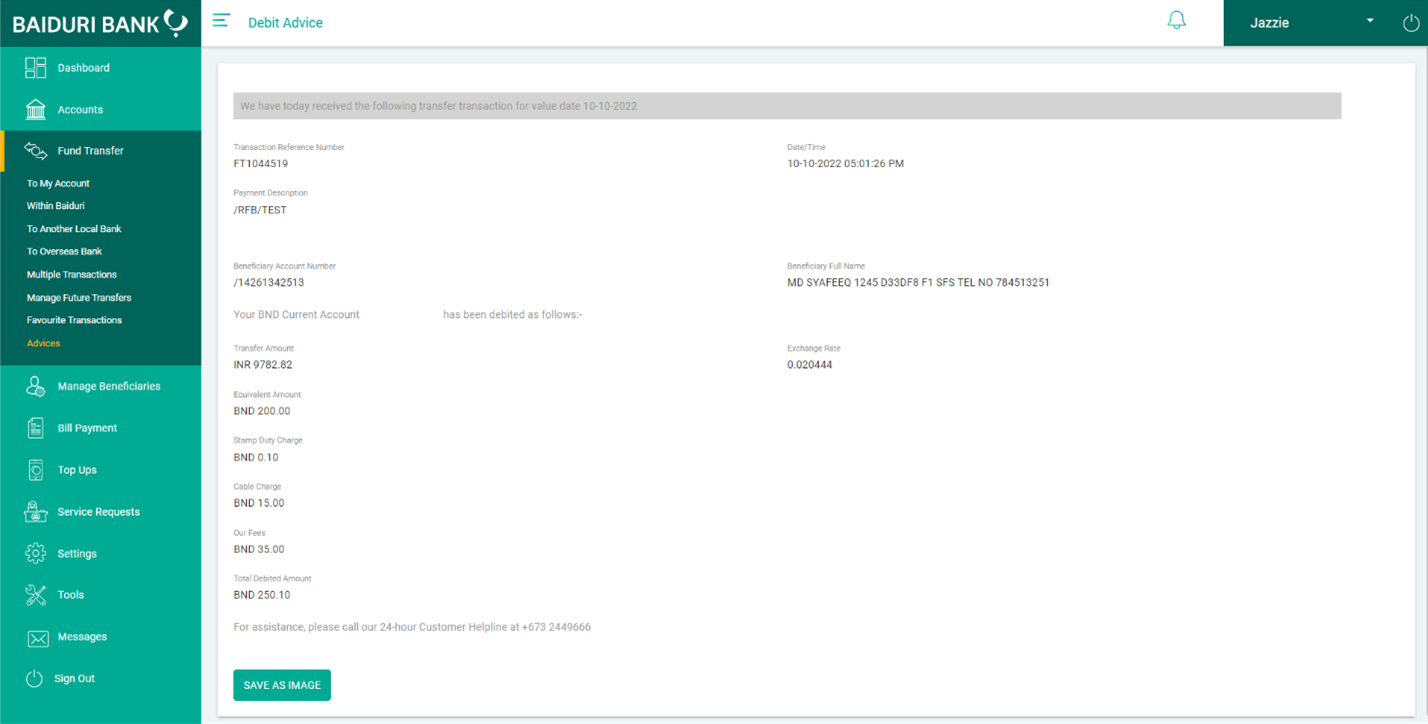Image resolution: width=1428 pixels, height=724 pixels.
Task: Select the highlighted Advices submenu
Action: tap(43, 343)
